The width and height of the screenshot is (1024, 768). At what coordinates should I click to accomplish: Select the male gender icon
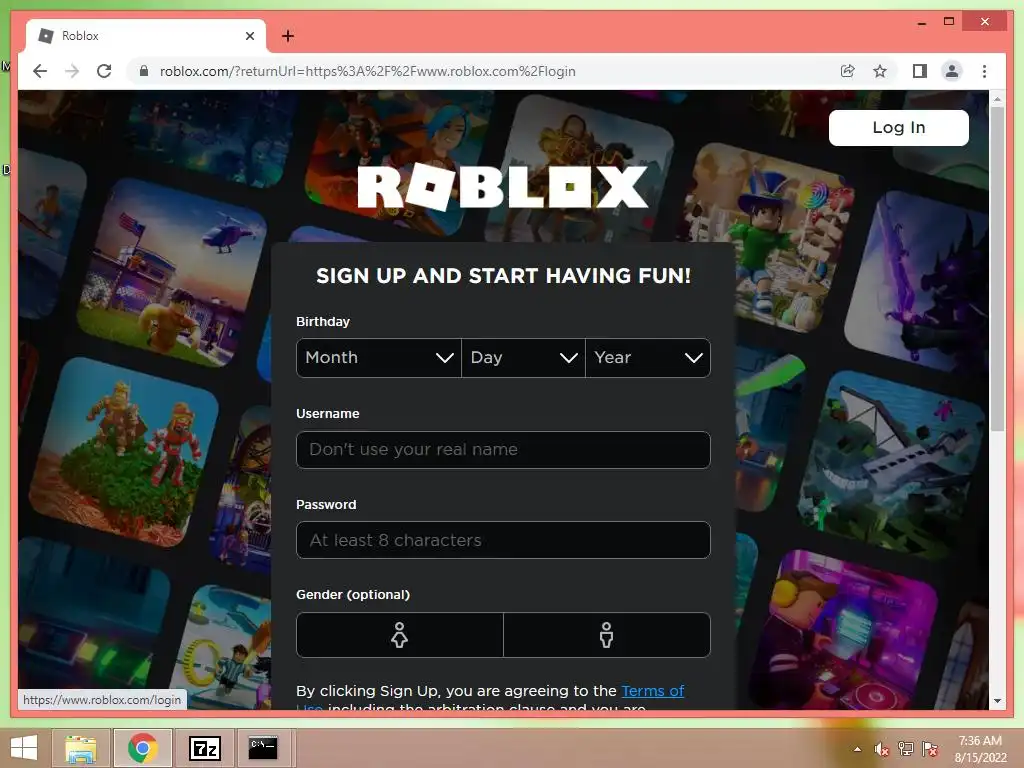coord(607,635)
